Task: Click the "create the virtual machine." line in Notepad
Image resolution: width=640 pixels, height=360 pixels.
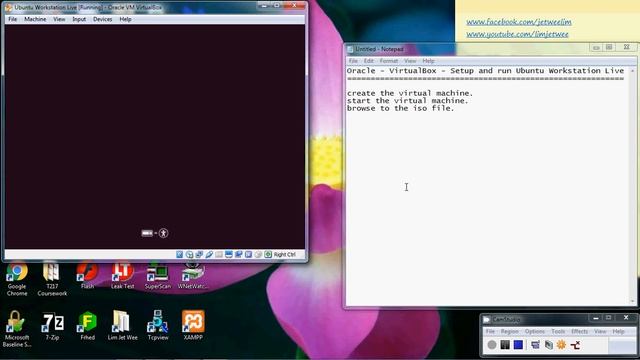Action: pos(410,93)
